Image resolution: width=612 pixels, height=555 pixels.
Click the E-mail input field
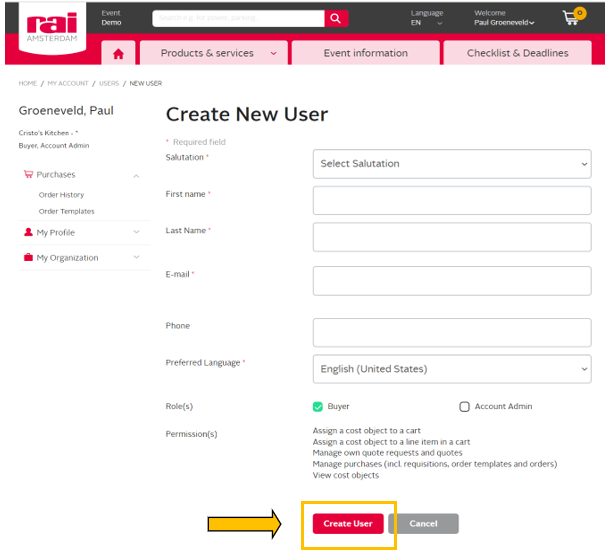click(452, 281)
